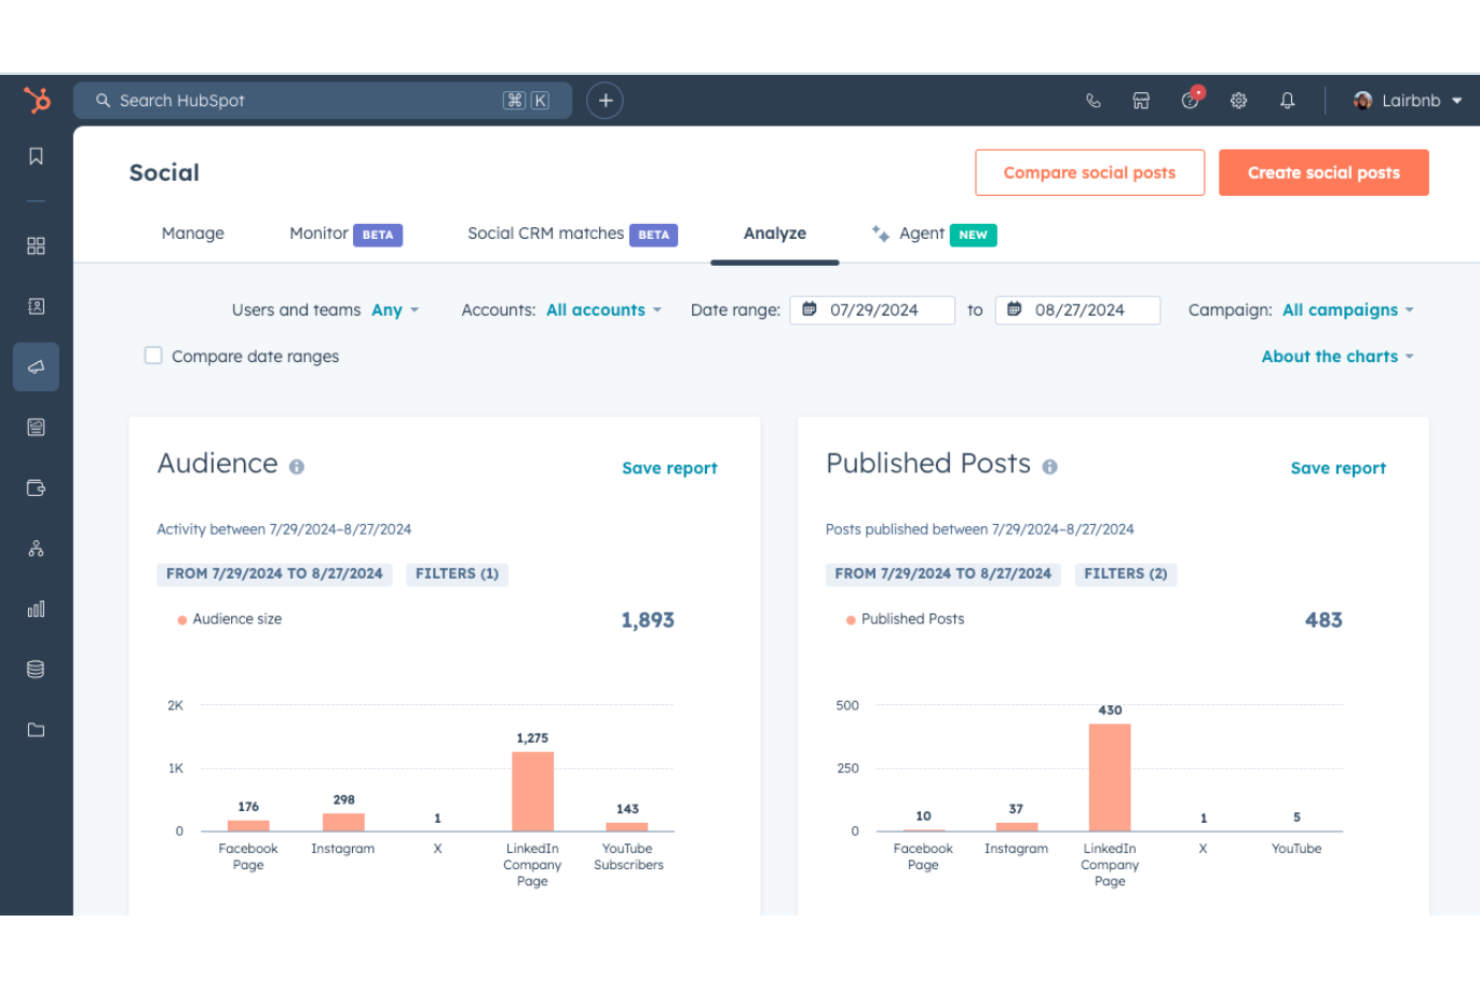Open the All accounts dropdown
The width and height of the screenshot is (1480, 987).
pos(596,310)
